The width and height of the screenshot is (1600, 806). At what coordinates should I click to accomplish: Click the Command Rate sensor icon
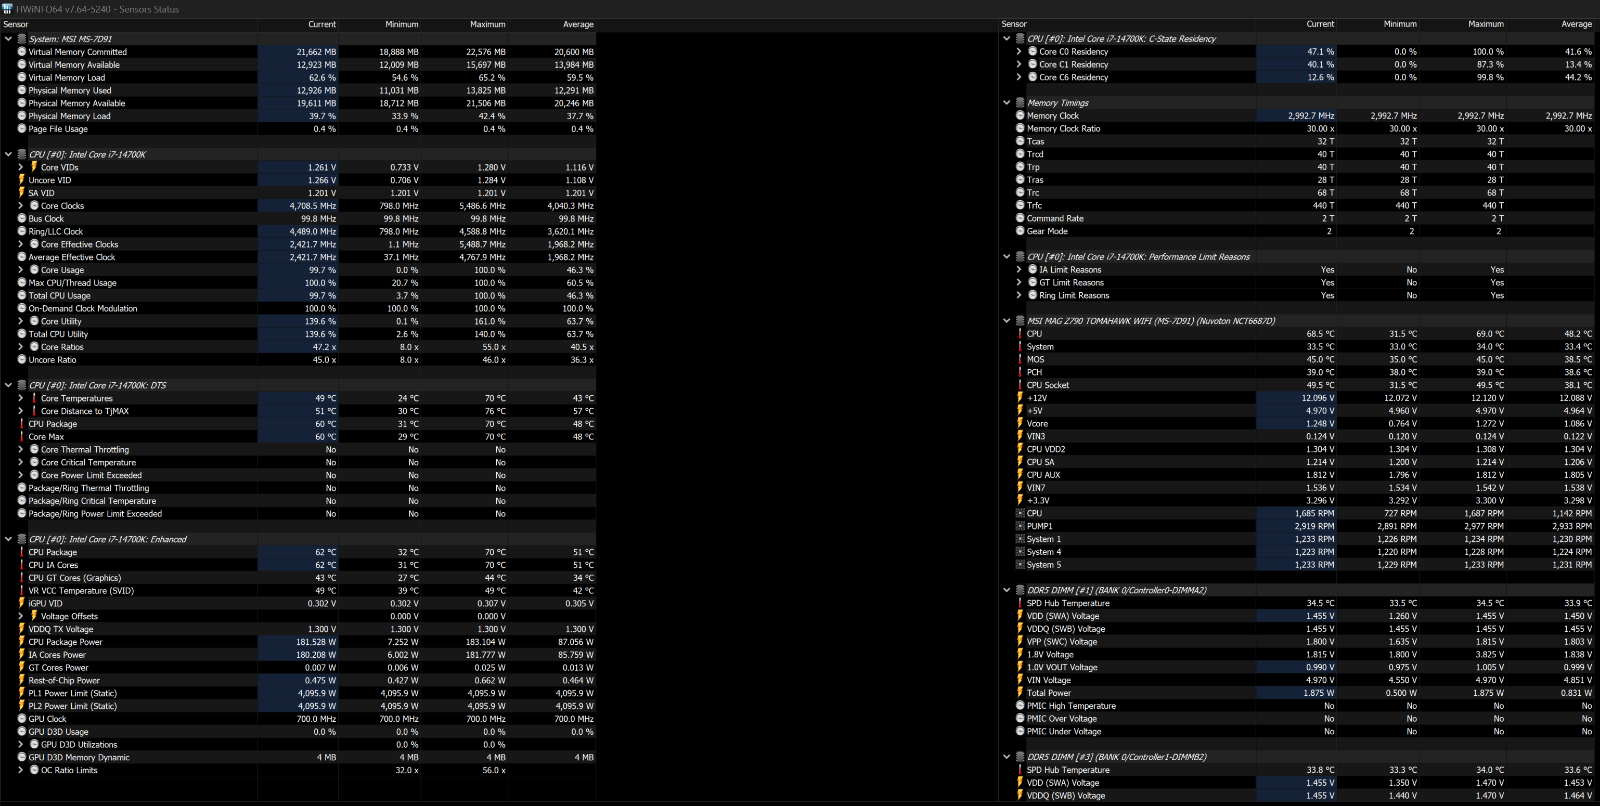click(x=1020, y=218)
